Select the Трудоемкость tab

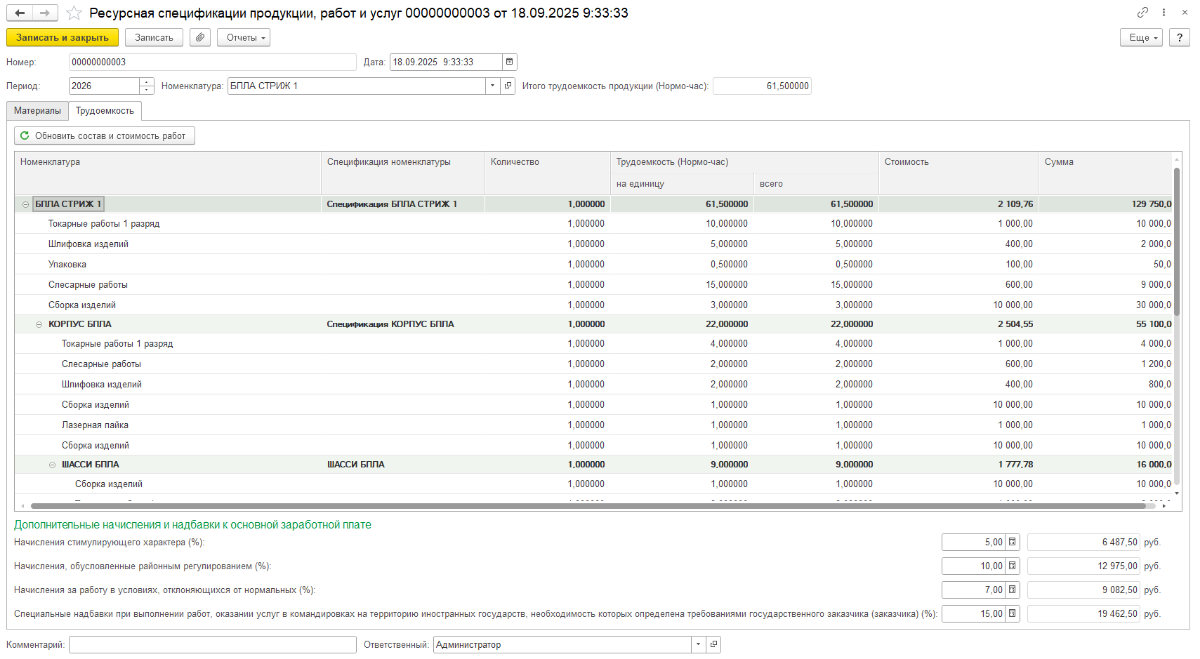click(x=105, y=111)
